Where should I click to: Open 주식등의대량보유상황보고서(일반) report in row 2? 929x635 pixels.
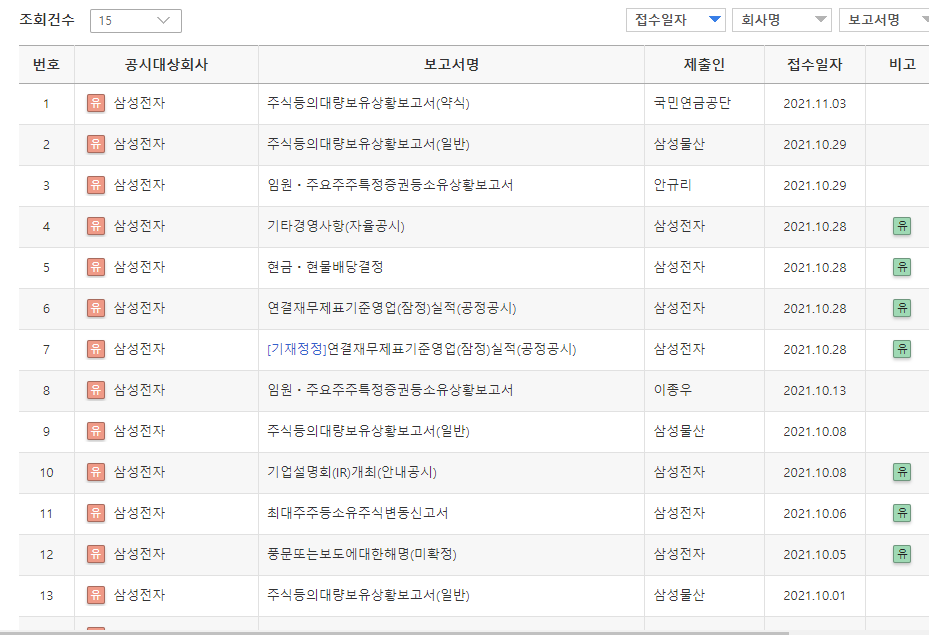pyautogui.click(x=368, y=144)
